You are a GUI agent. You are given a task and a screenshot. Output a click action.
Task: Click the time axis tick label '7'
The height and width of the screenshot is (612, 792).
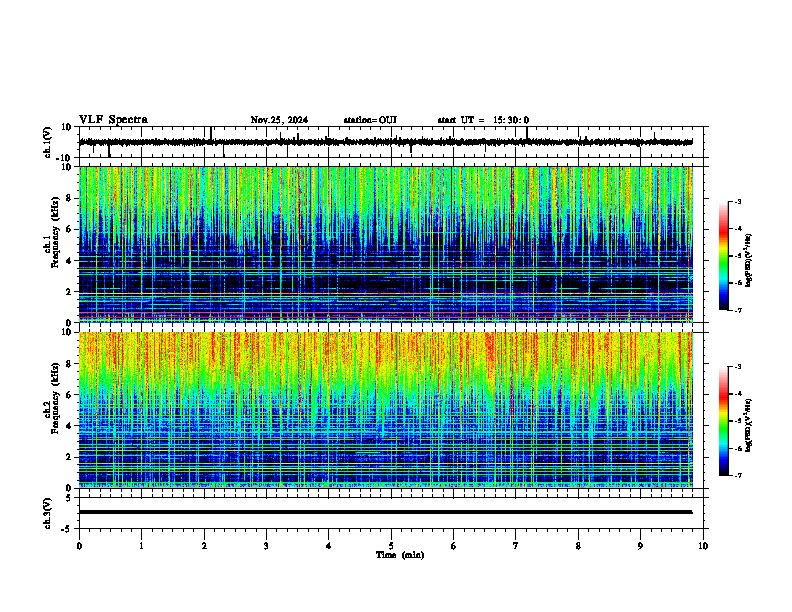click(x=516, y=546)
